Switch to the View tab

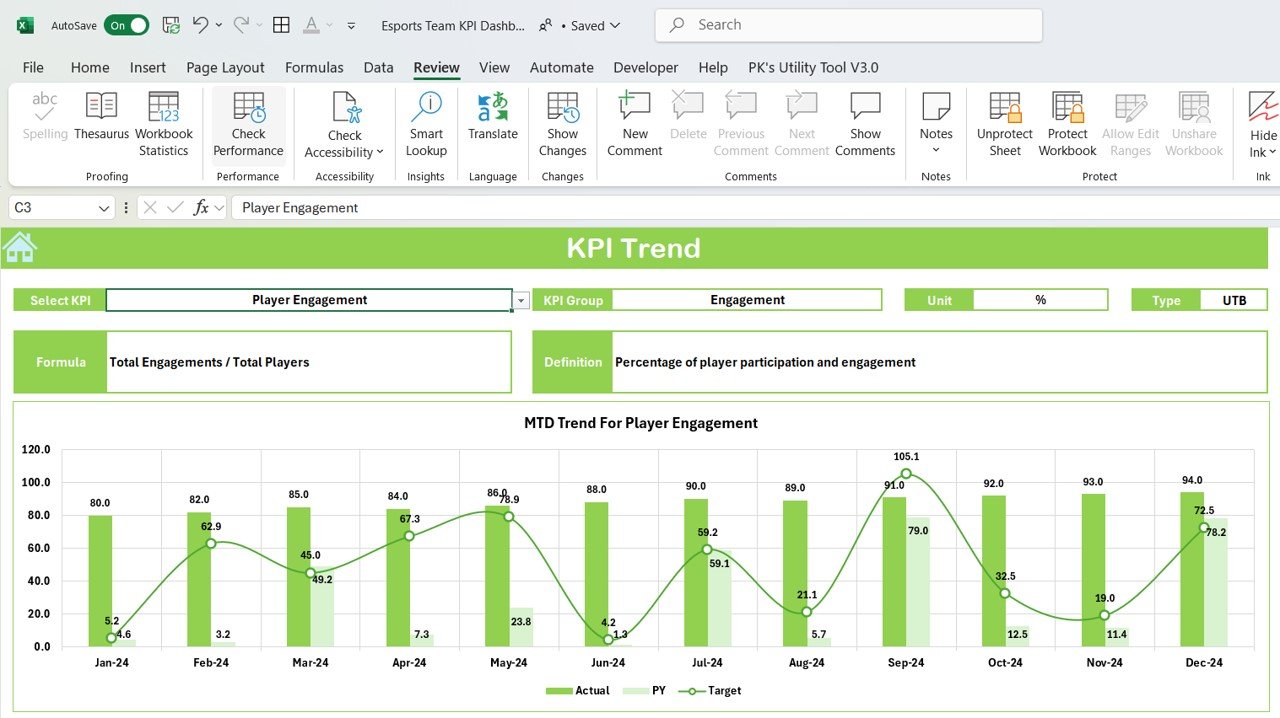coord(494,67)
